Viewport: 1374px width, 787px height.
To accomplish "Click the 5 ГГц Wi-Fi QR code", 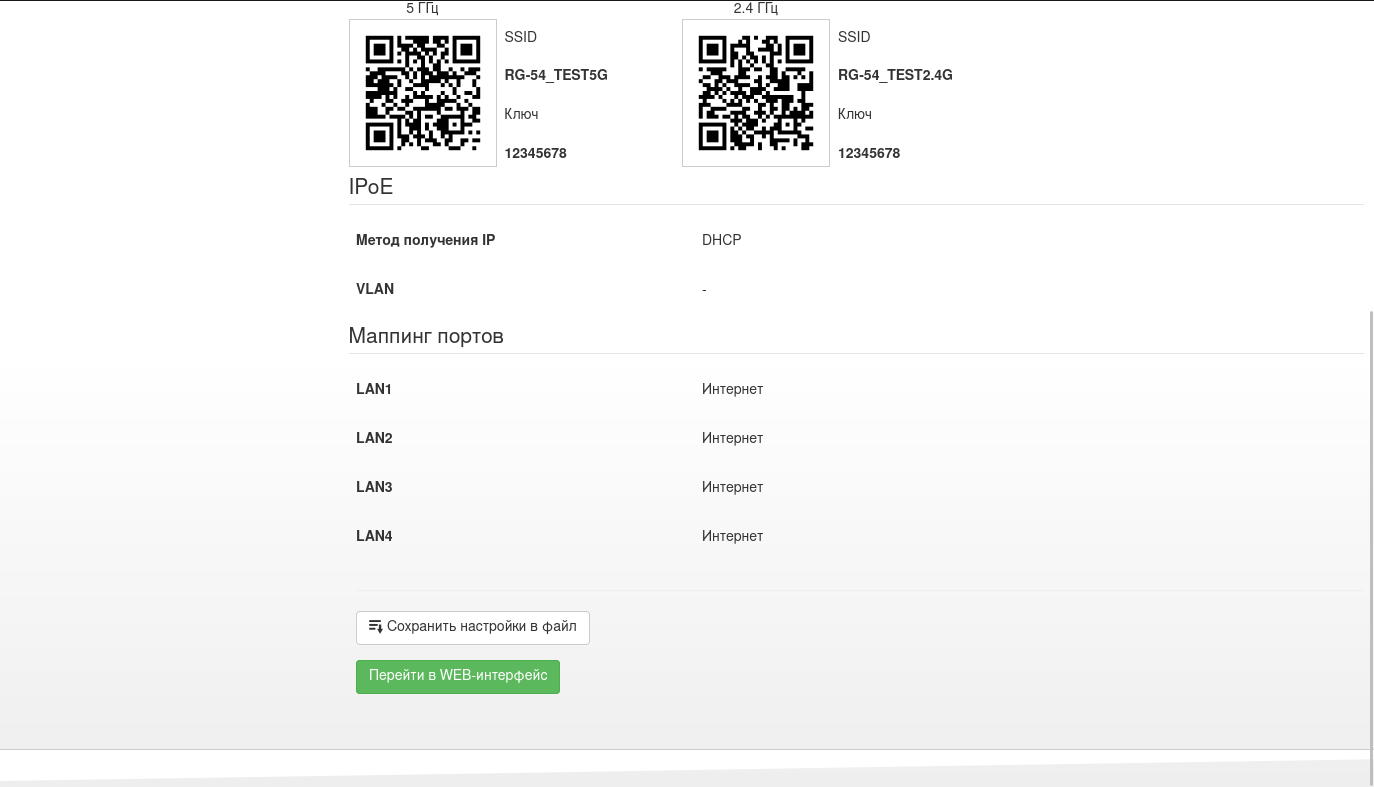I will point(422,93).
